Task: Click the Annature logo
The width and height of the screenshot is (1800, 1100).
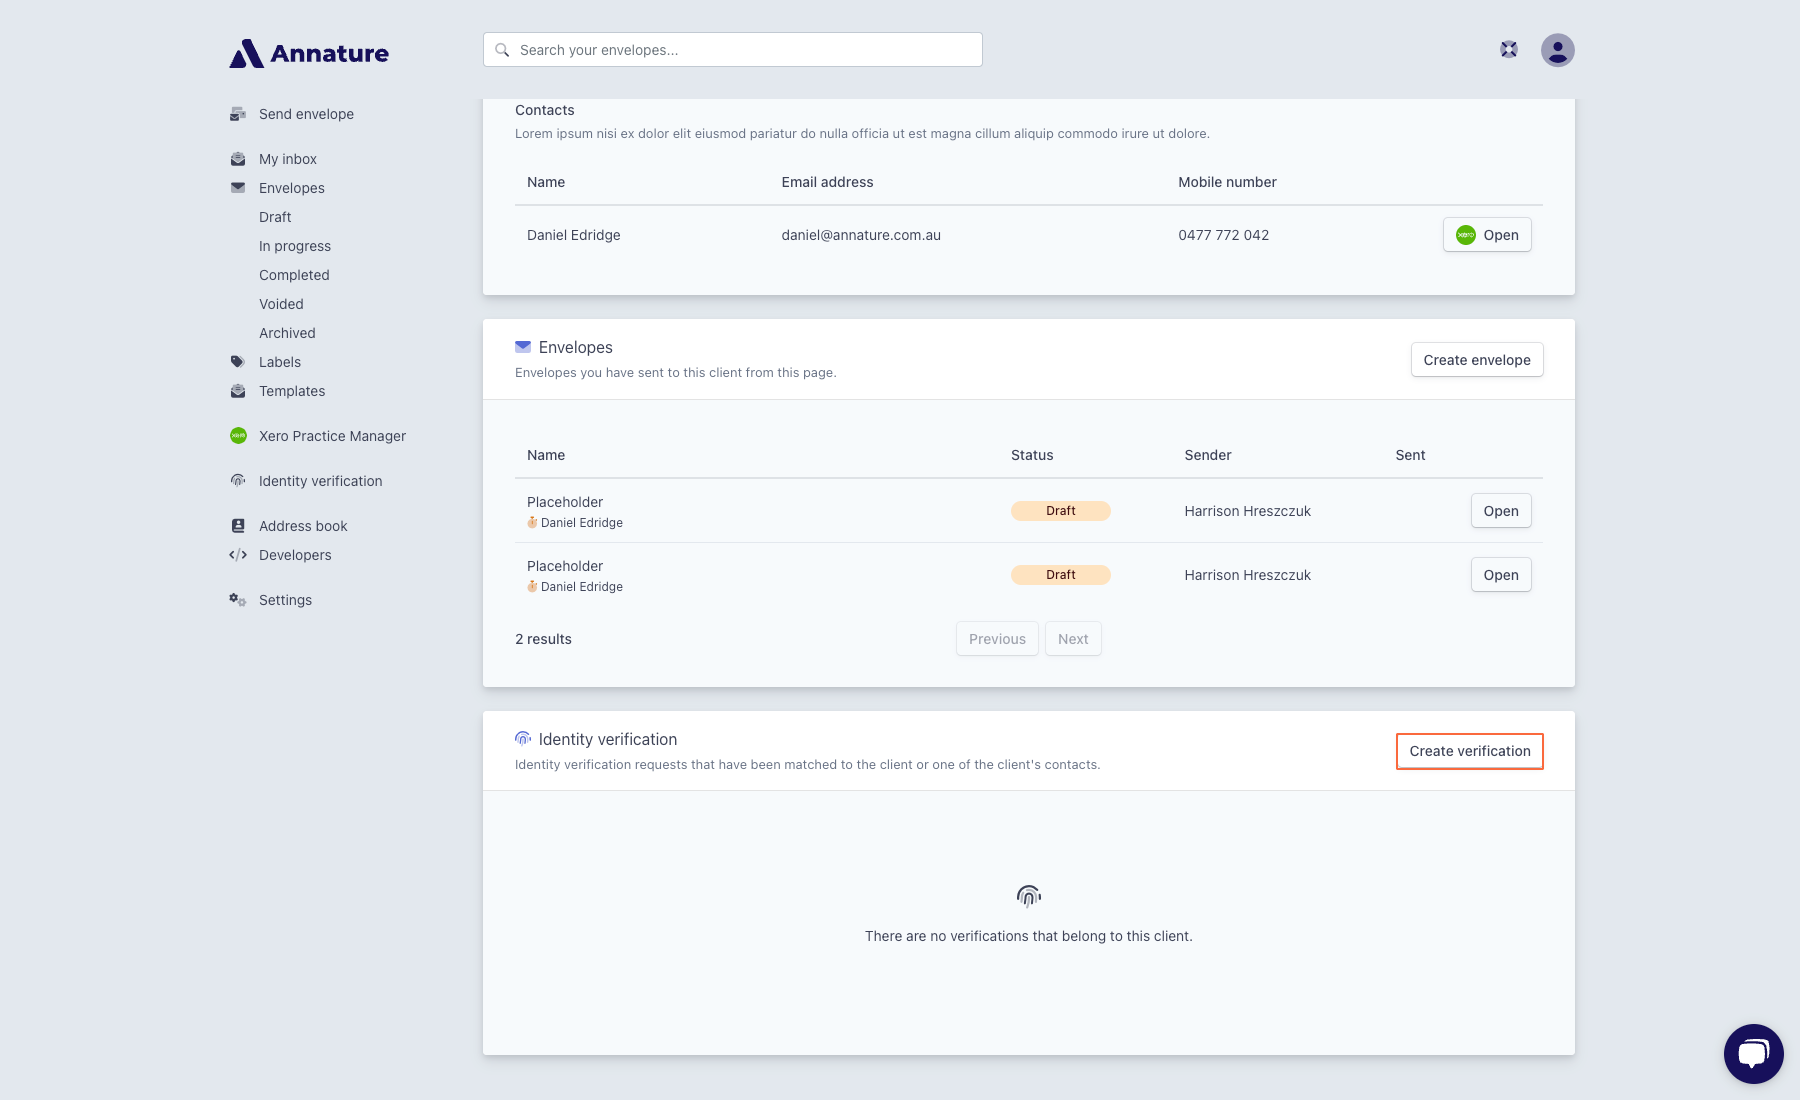Action: (308, 53)
